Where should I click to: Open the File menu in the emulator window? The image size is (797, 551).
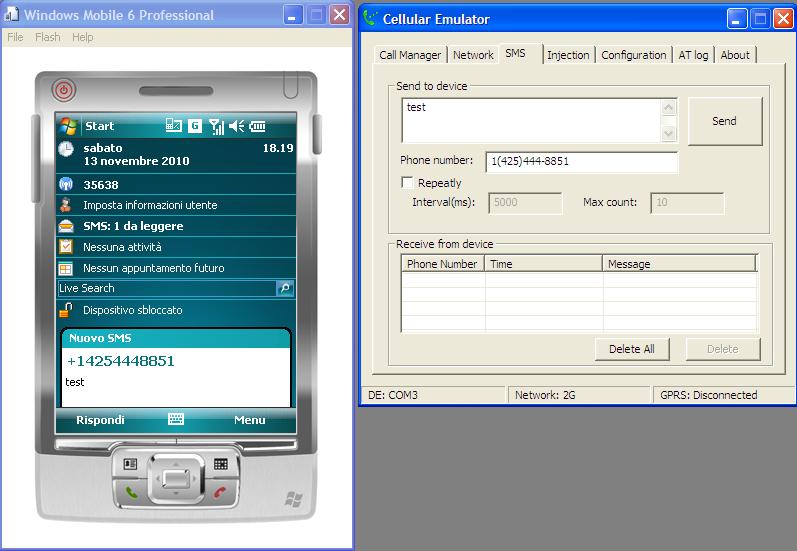coord(15,37)
